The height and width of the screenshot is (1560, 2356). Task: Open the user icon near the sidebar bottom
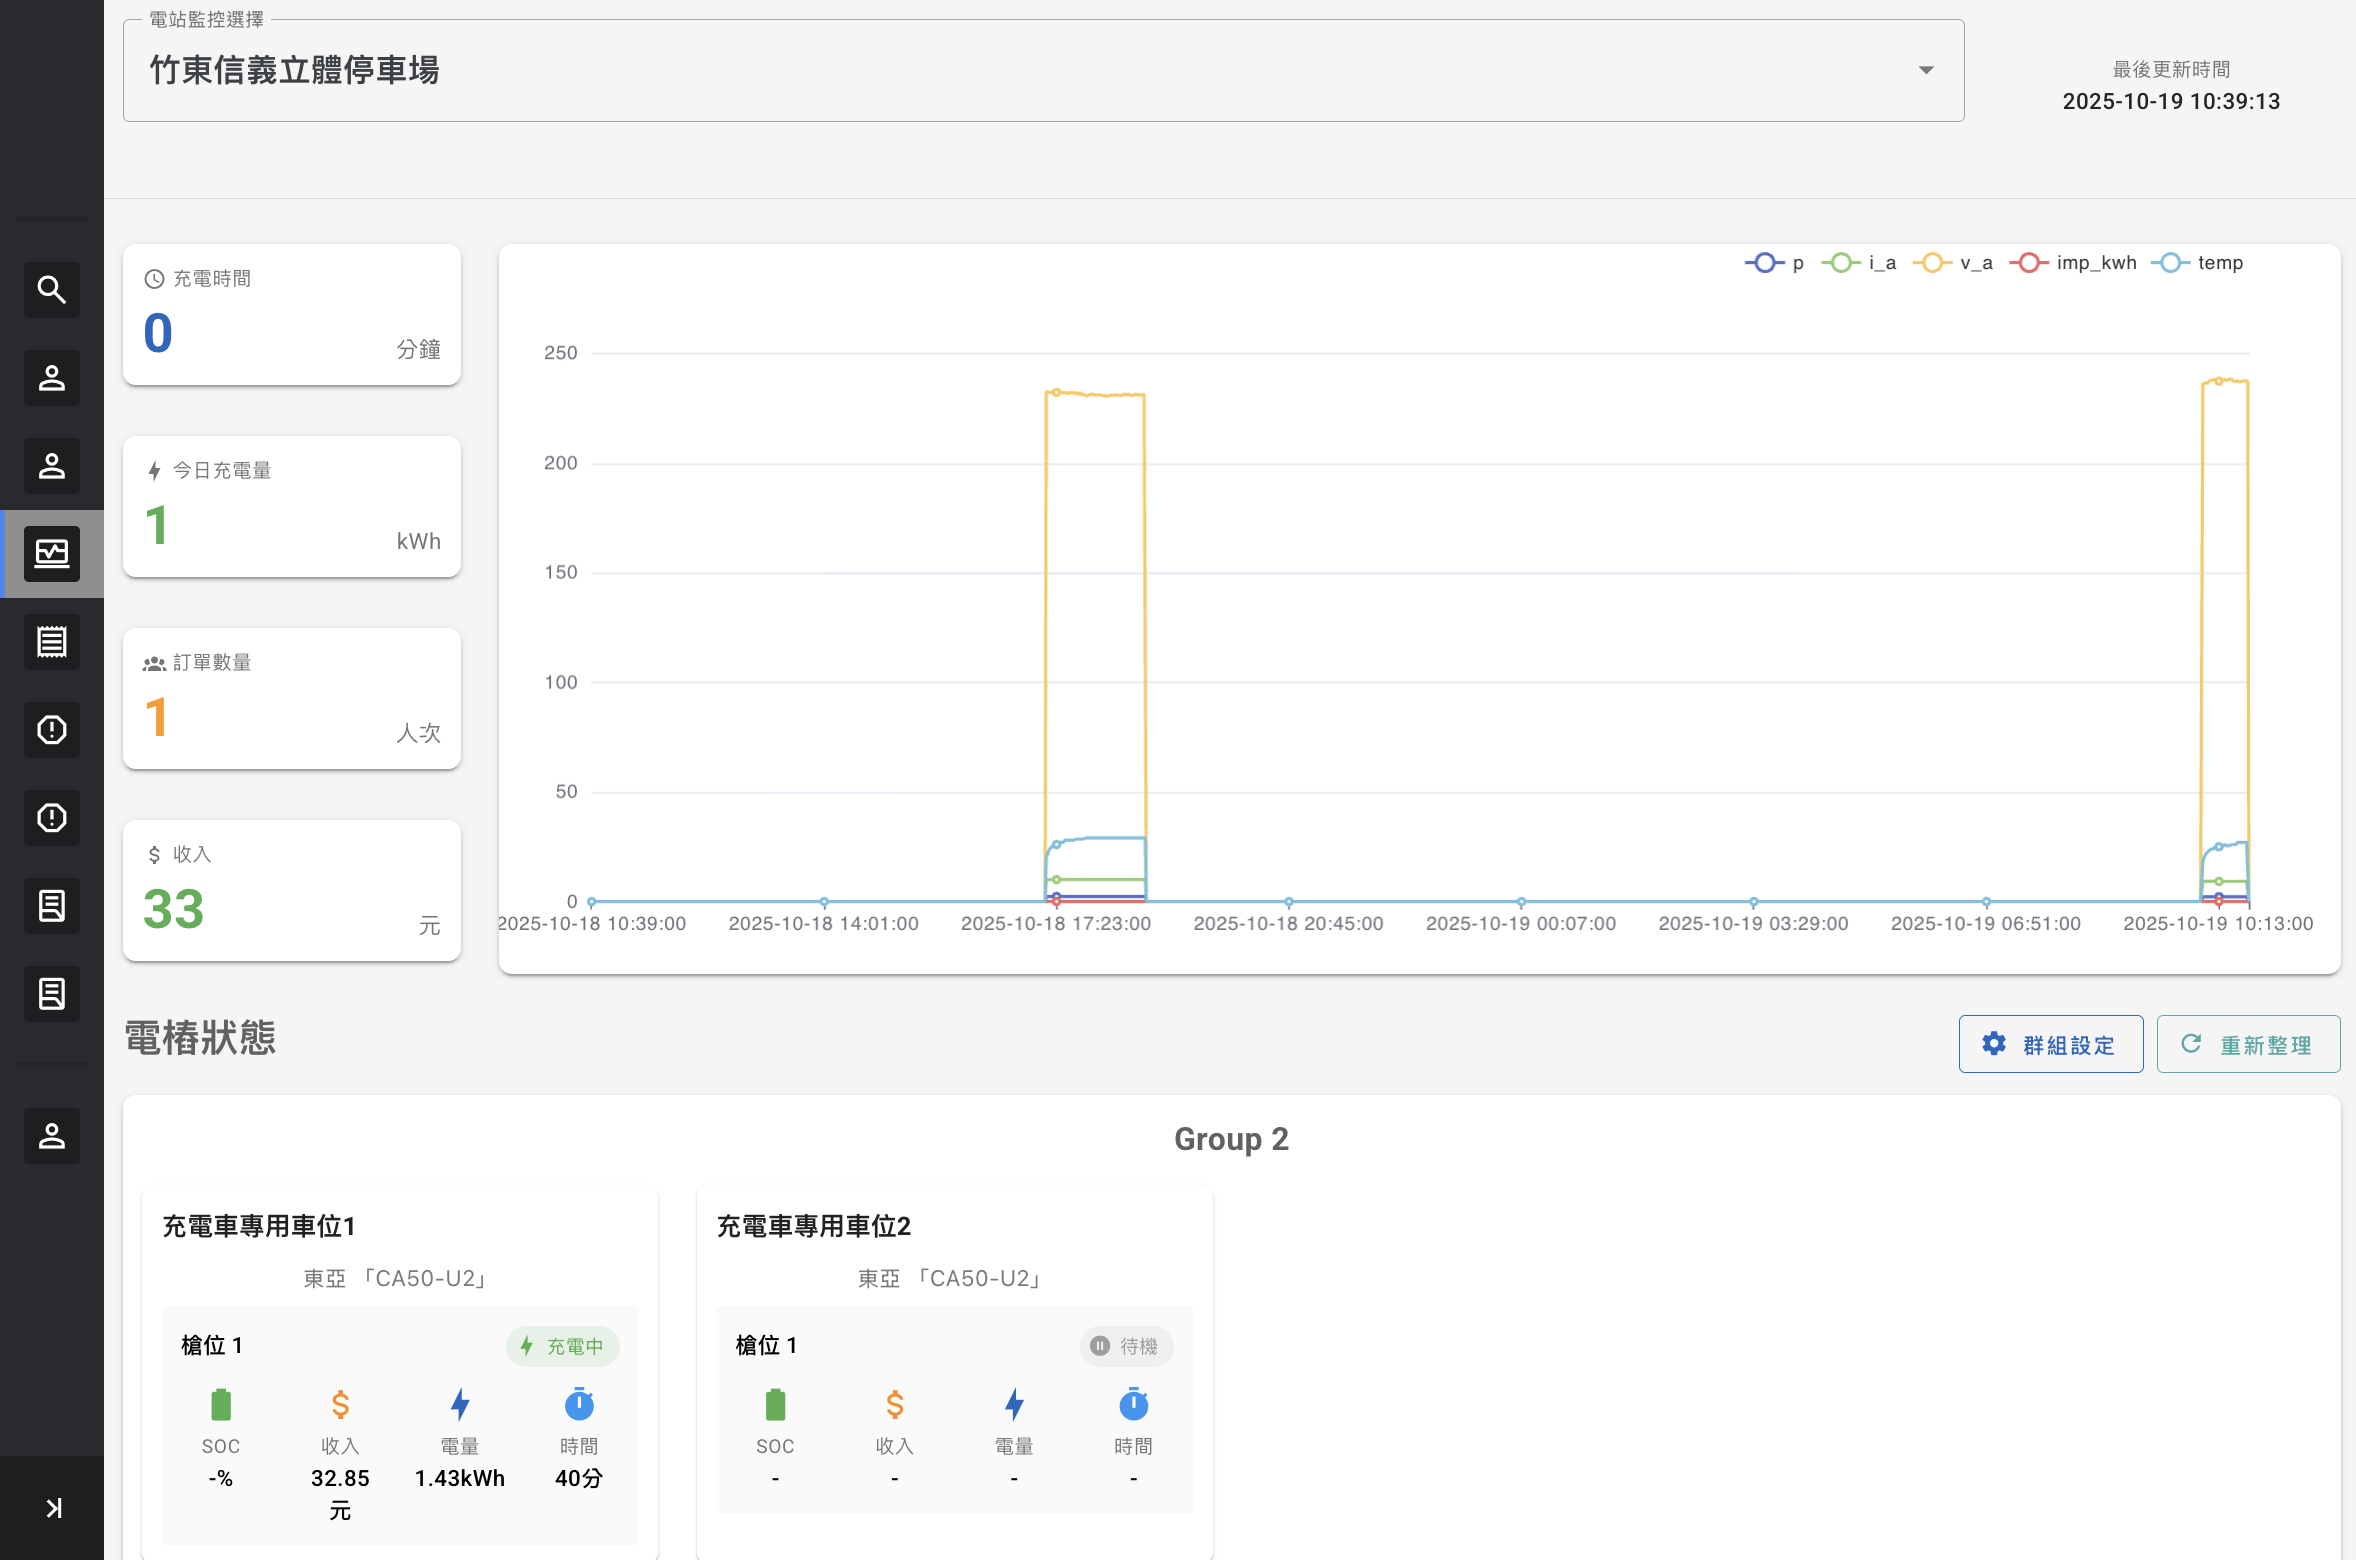click(51, 1136)
